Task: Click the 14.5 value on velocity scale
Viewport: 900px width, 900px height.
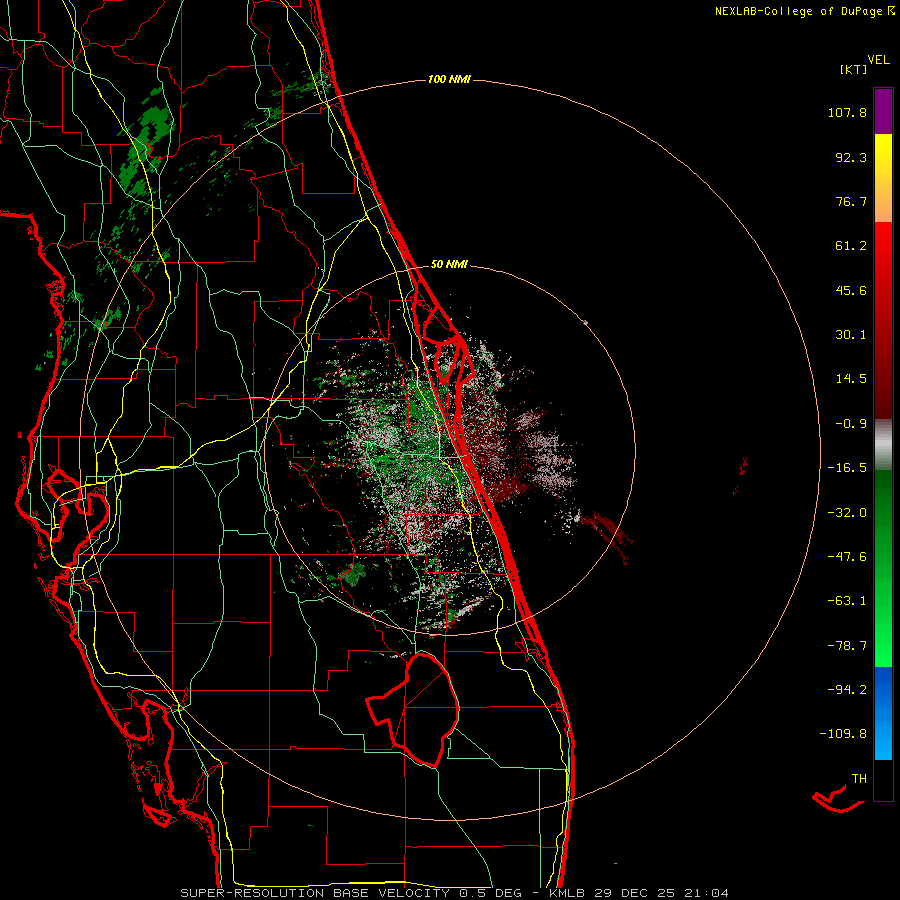Action: pyautogui.click(x=851, y=379)
